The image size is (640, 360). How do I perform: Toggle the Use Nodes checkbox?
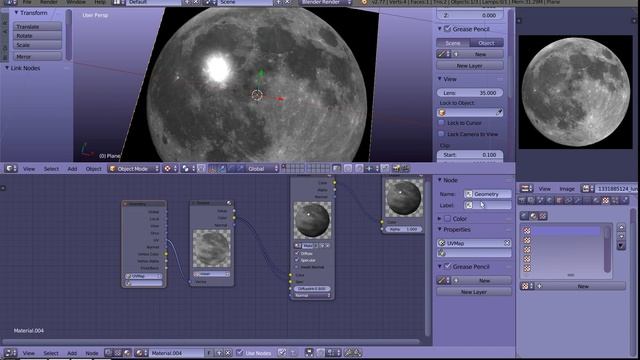pyautogui.click(x=240, y=353)
